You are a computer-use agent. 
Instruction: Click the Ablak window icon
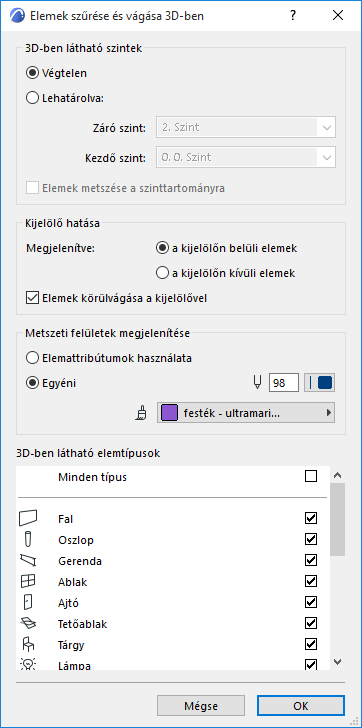[x=28, y=581]
